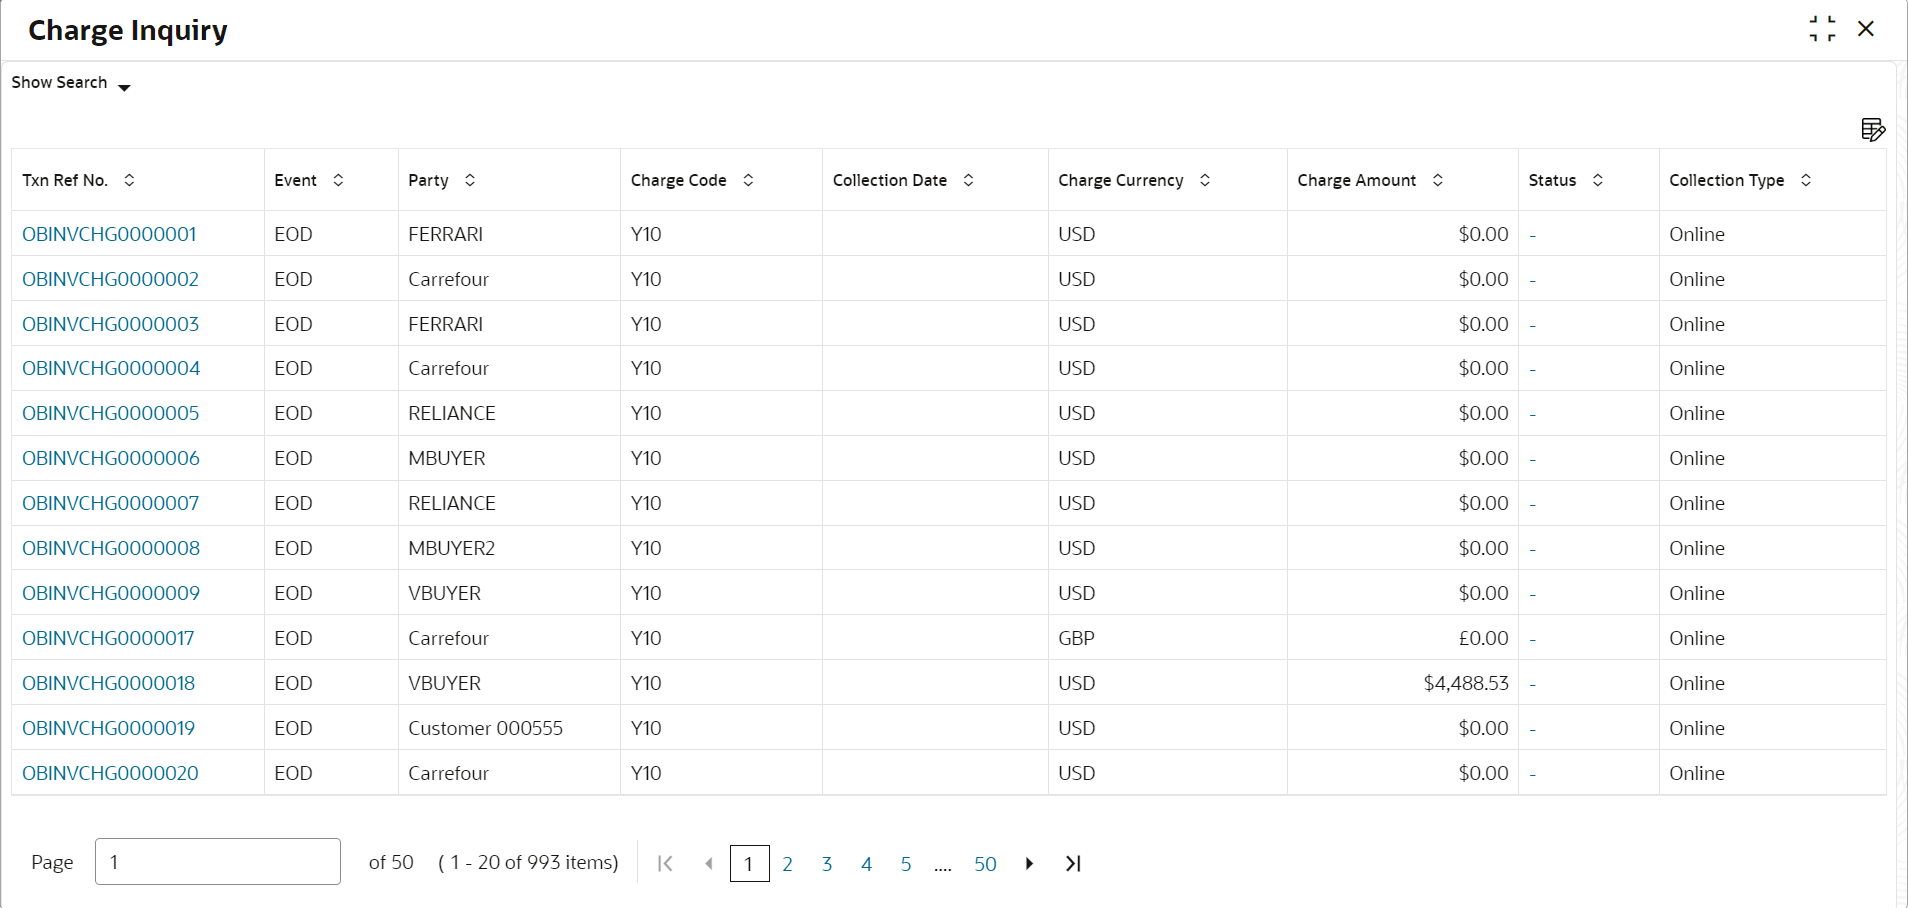The height and width of the screenshot is (908, 1908).
Task: Open transaction OBINVCHG0000018
Action: click(x=108, y=683)
